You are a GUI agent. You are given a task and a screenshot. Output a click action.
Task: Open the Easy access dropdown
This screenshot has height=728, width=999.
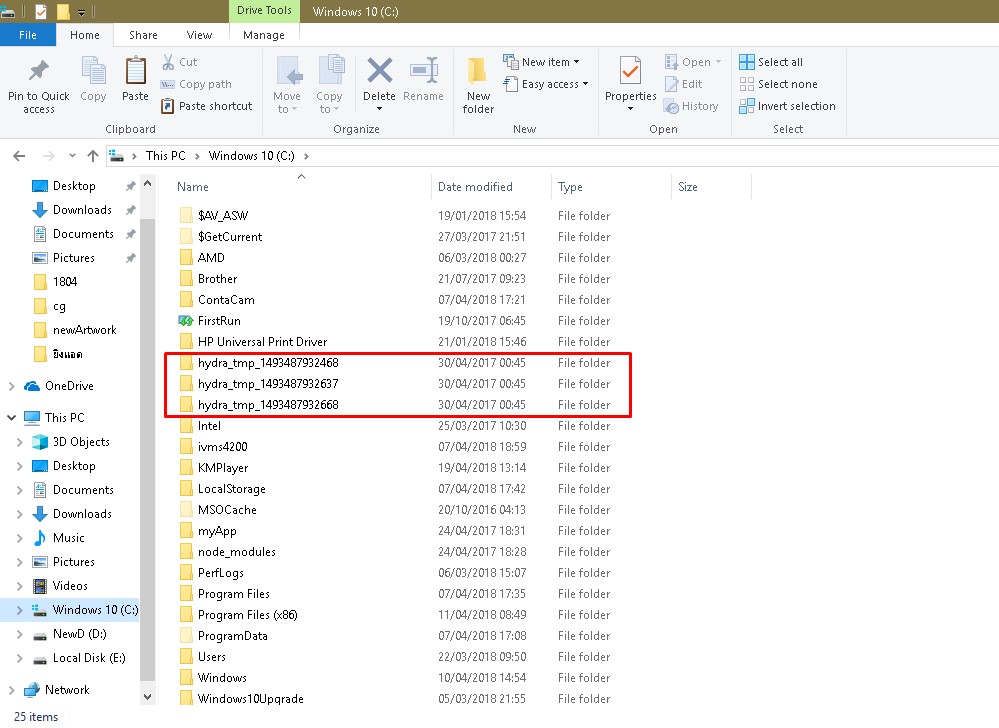[x=546, y=84]
